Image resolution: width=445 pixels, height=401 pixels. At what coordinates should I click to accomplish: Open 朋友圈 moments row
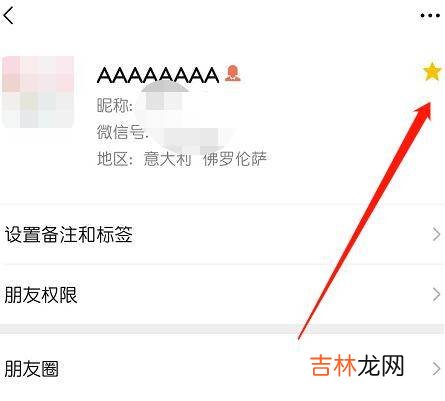point(222,368)
